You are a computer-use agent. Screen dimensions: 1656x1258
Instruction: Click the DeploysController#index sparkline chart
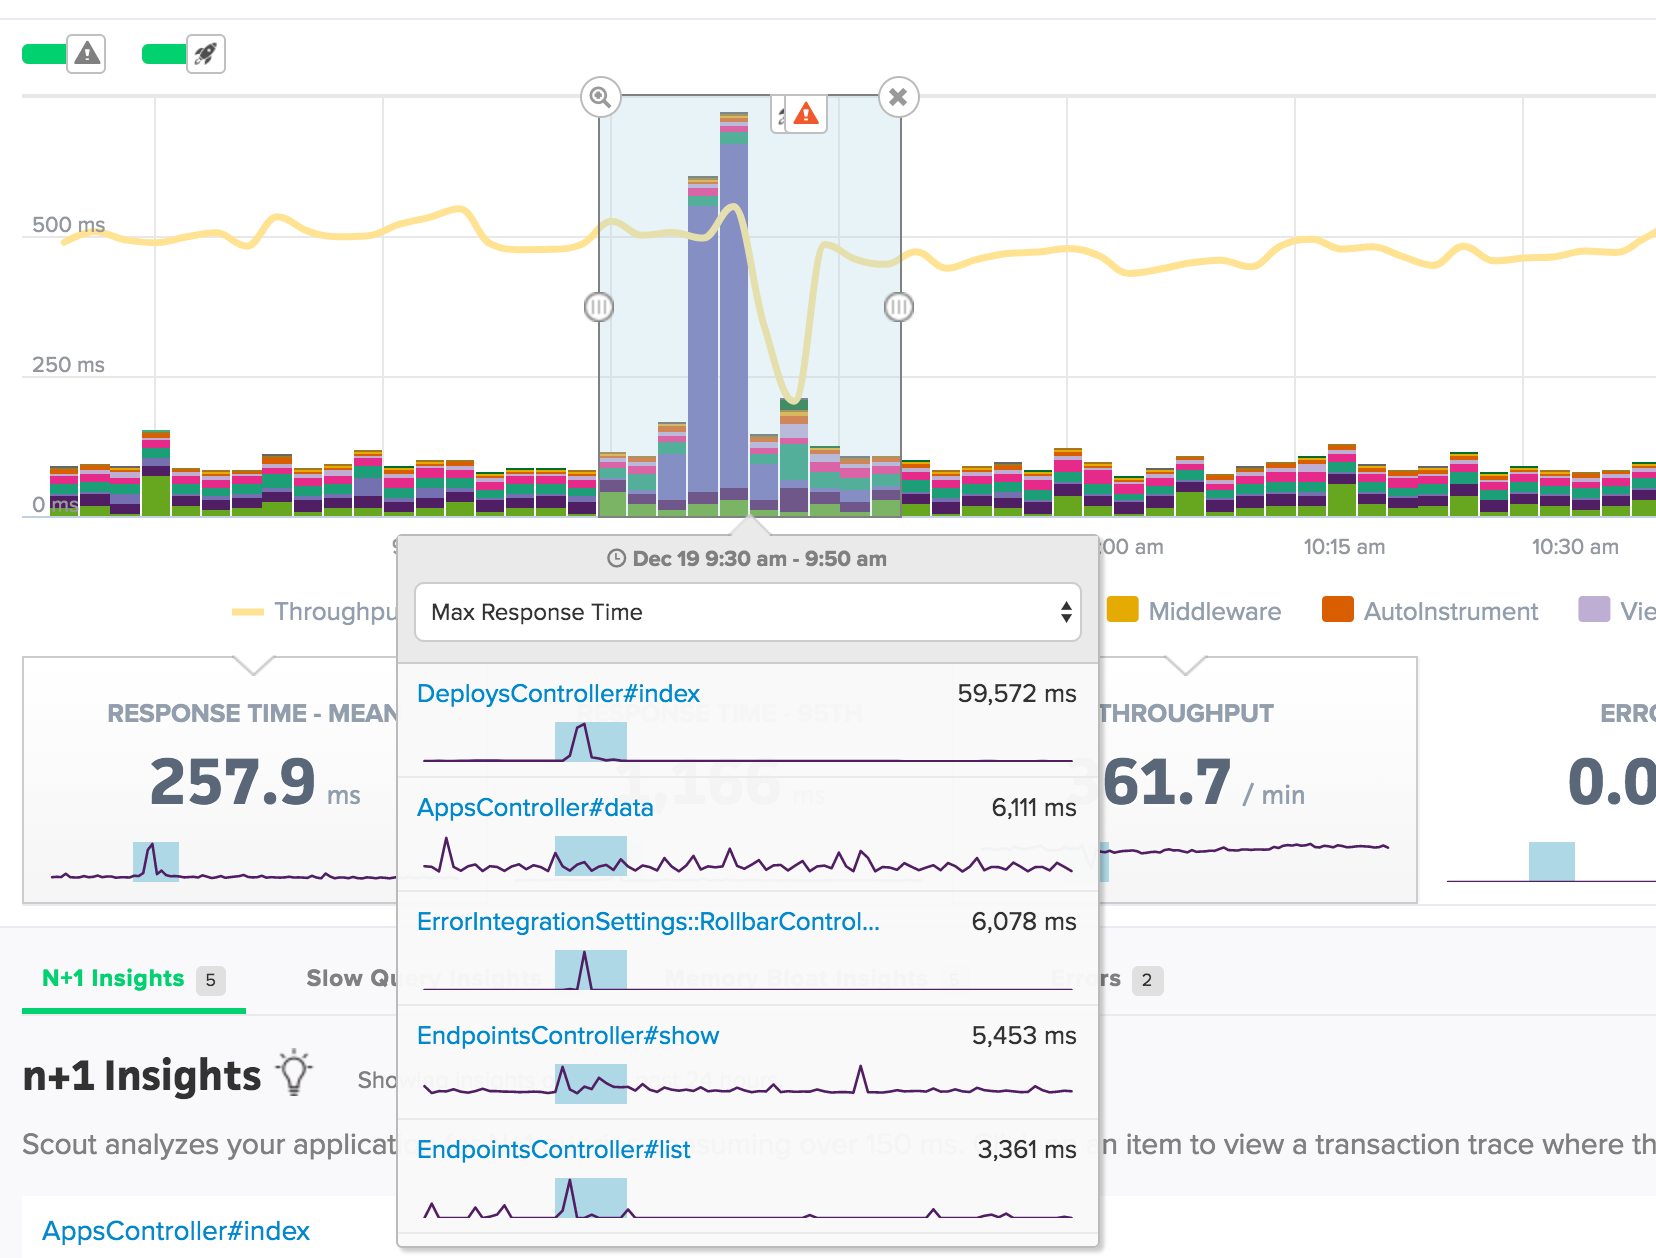tap(747, 743)
